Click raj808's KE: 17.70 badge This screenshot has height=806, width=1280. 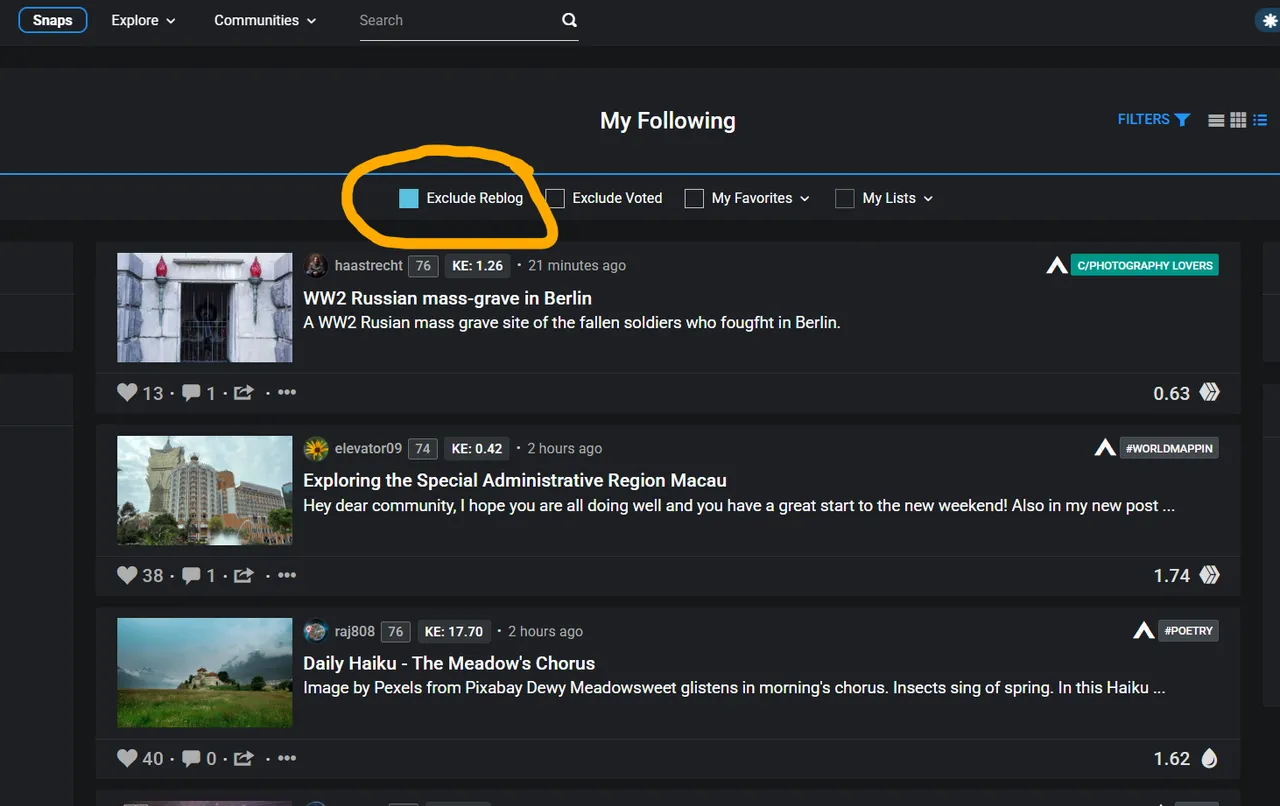(454, 631)
